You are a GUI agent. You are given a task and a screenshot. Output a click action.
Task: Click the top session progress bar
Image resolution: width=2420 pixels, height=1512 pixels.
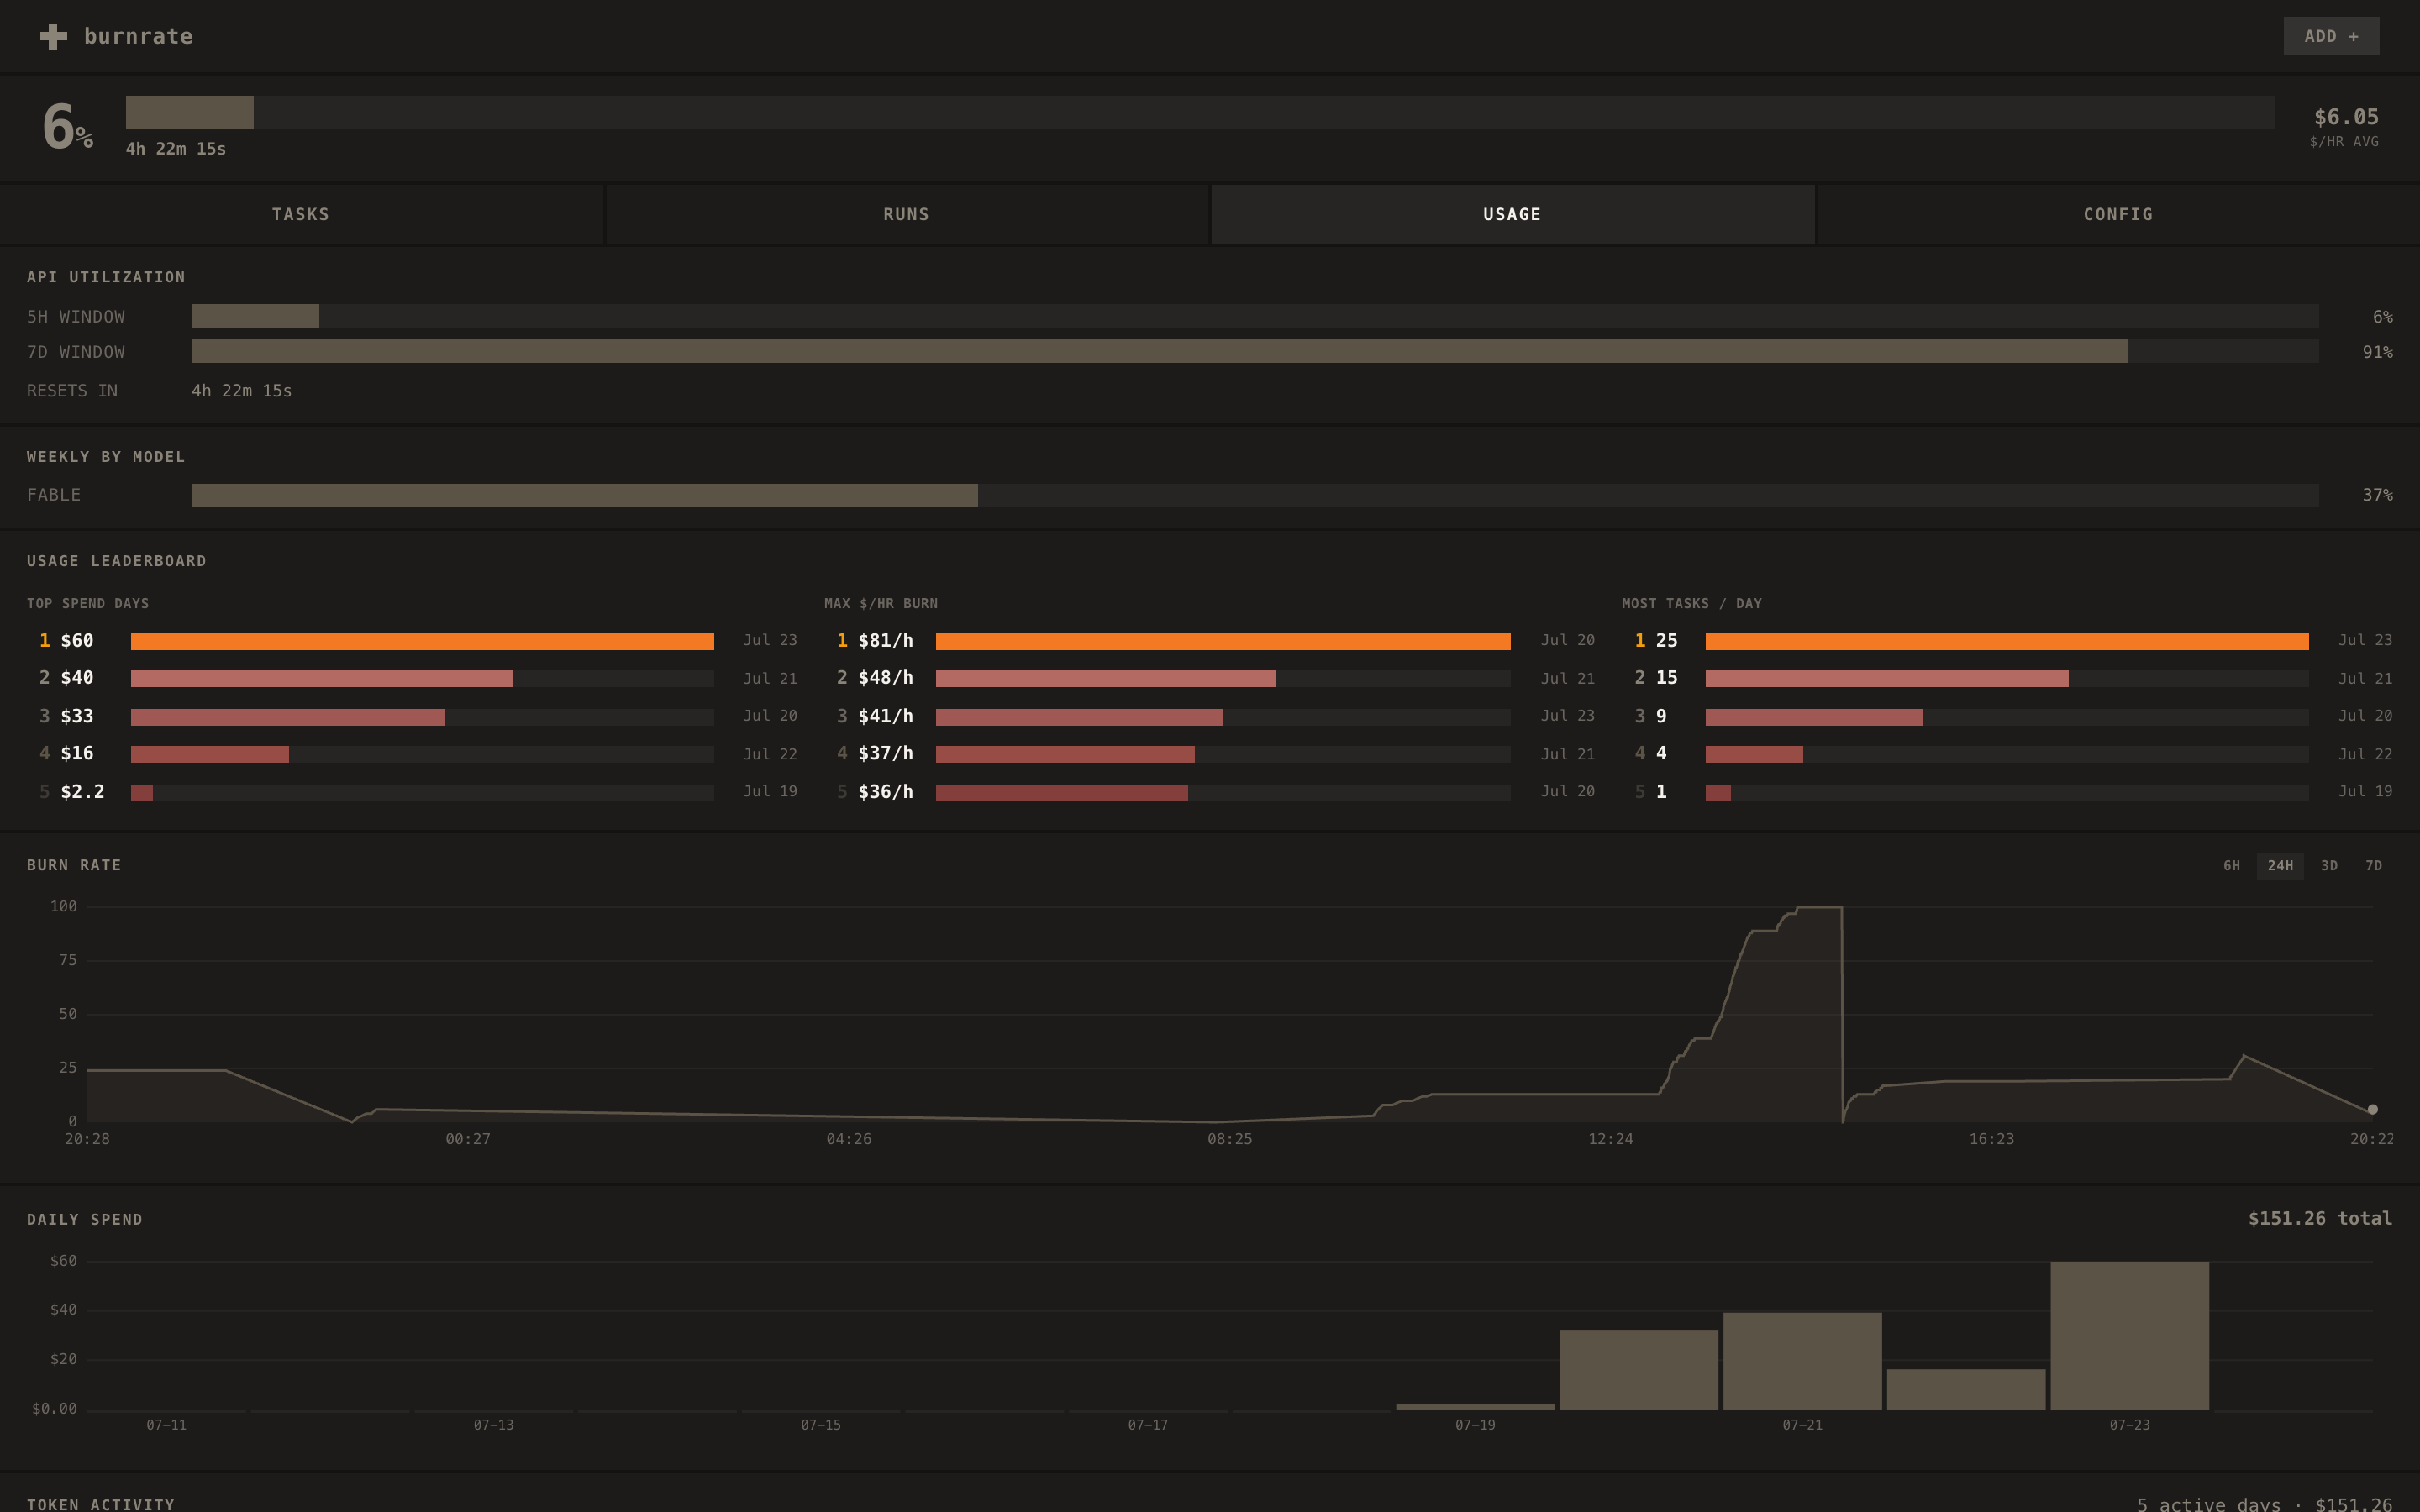(x=1200, y=112)
